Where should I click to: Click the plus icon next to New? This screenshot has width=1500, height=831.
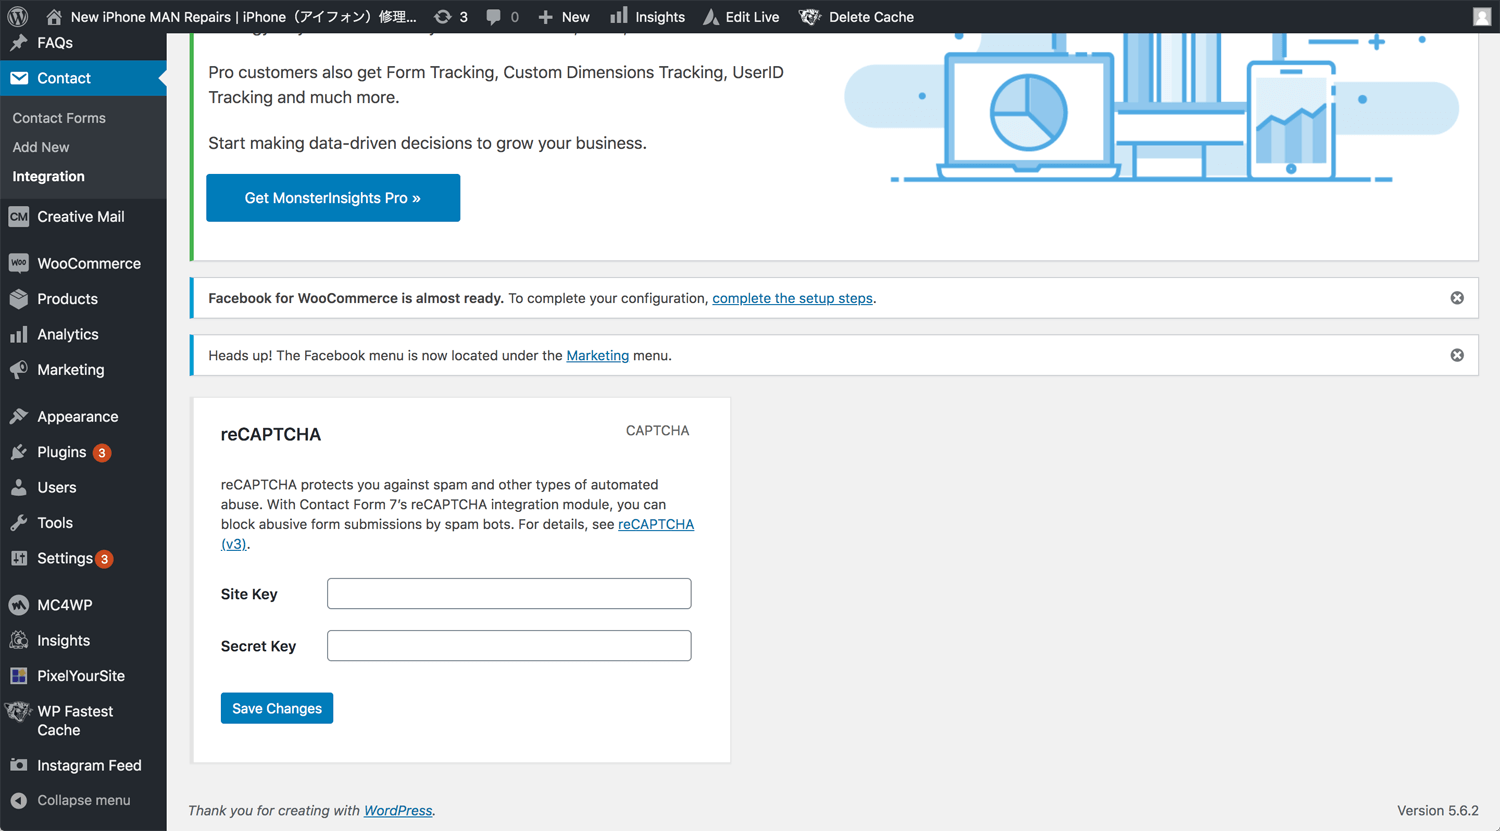point(546,17)
